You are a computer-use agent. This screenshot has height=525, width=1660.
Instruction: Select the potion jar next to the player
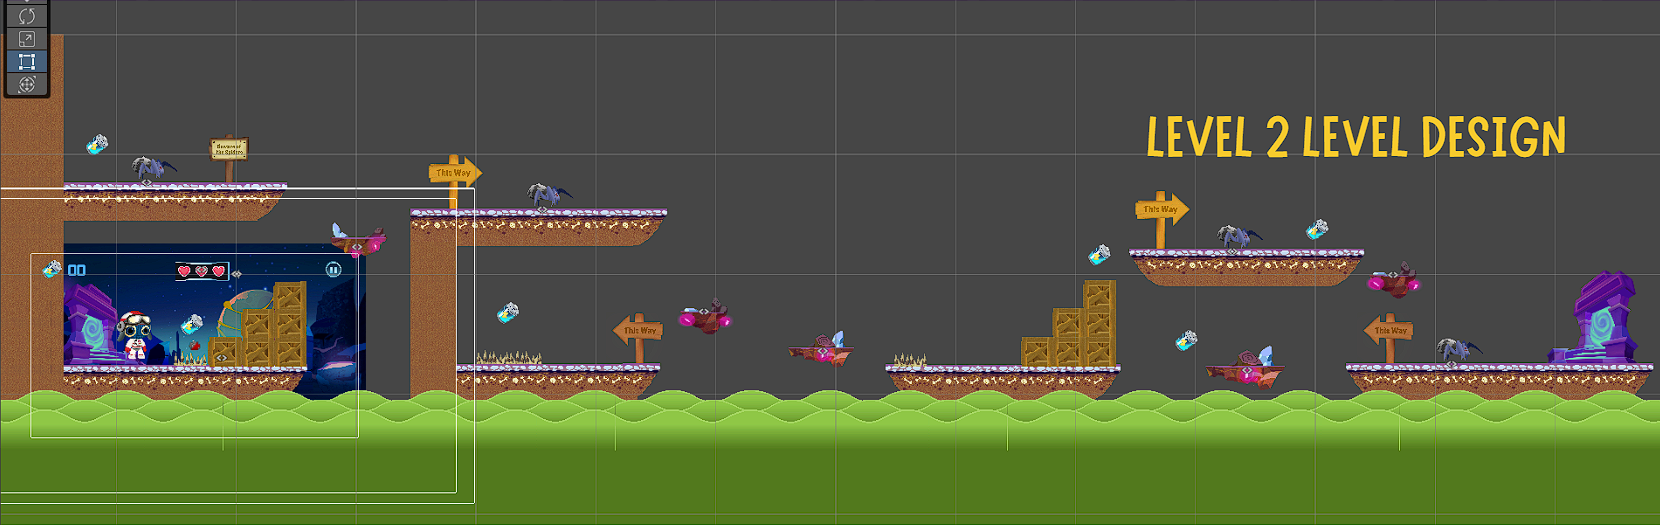(x=191, y=324)
